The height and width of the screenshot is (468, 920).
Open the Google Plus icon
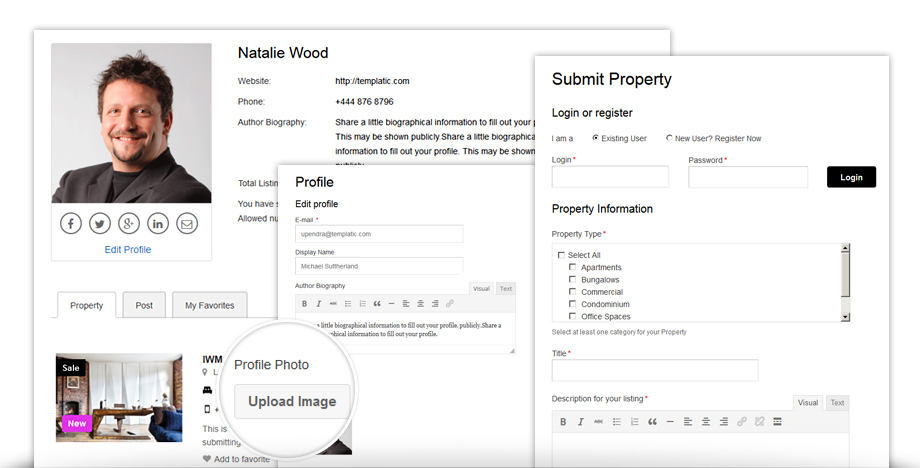point(128,223)
